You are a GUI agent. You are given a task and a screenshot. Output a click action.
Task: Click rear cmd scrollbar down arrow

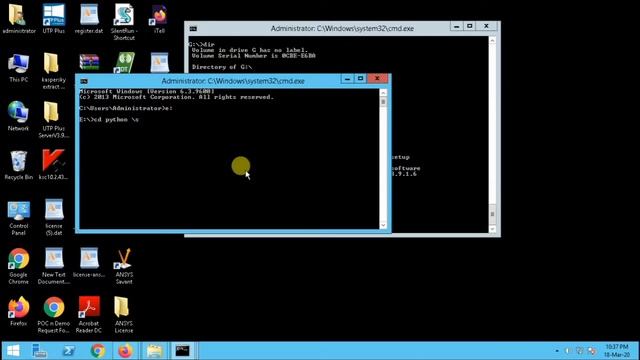pyautogui.click(x=492, y=229)
